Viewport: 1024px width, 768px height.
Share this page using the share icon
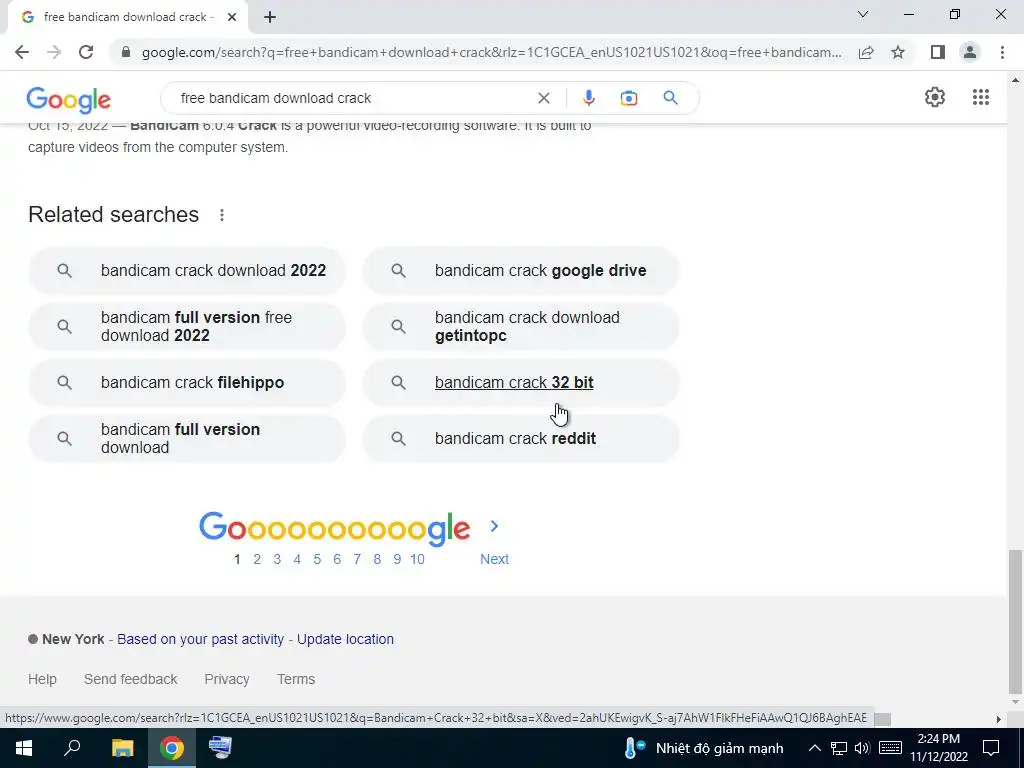click(866, 52)
